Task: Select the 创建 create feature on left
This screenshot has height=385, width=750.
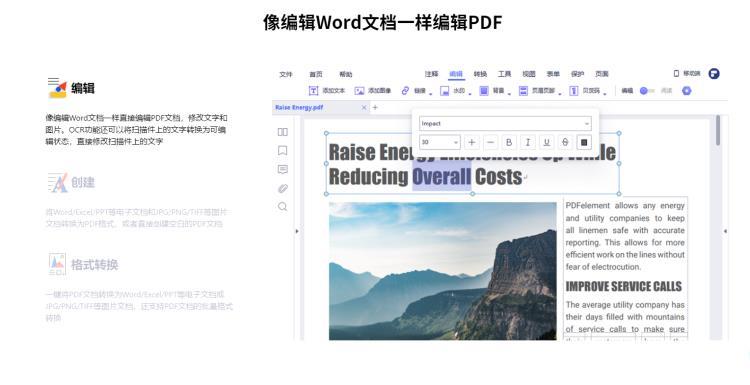Action: [71, 182]
